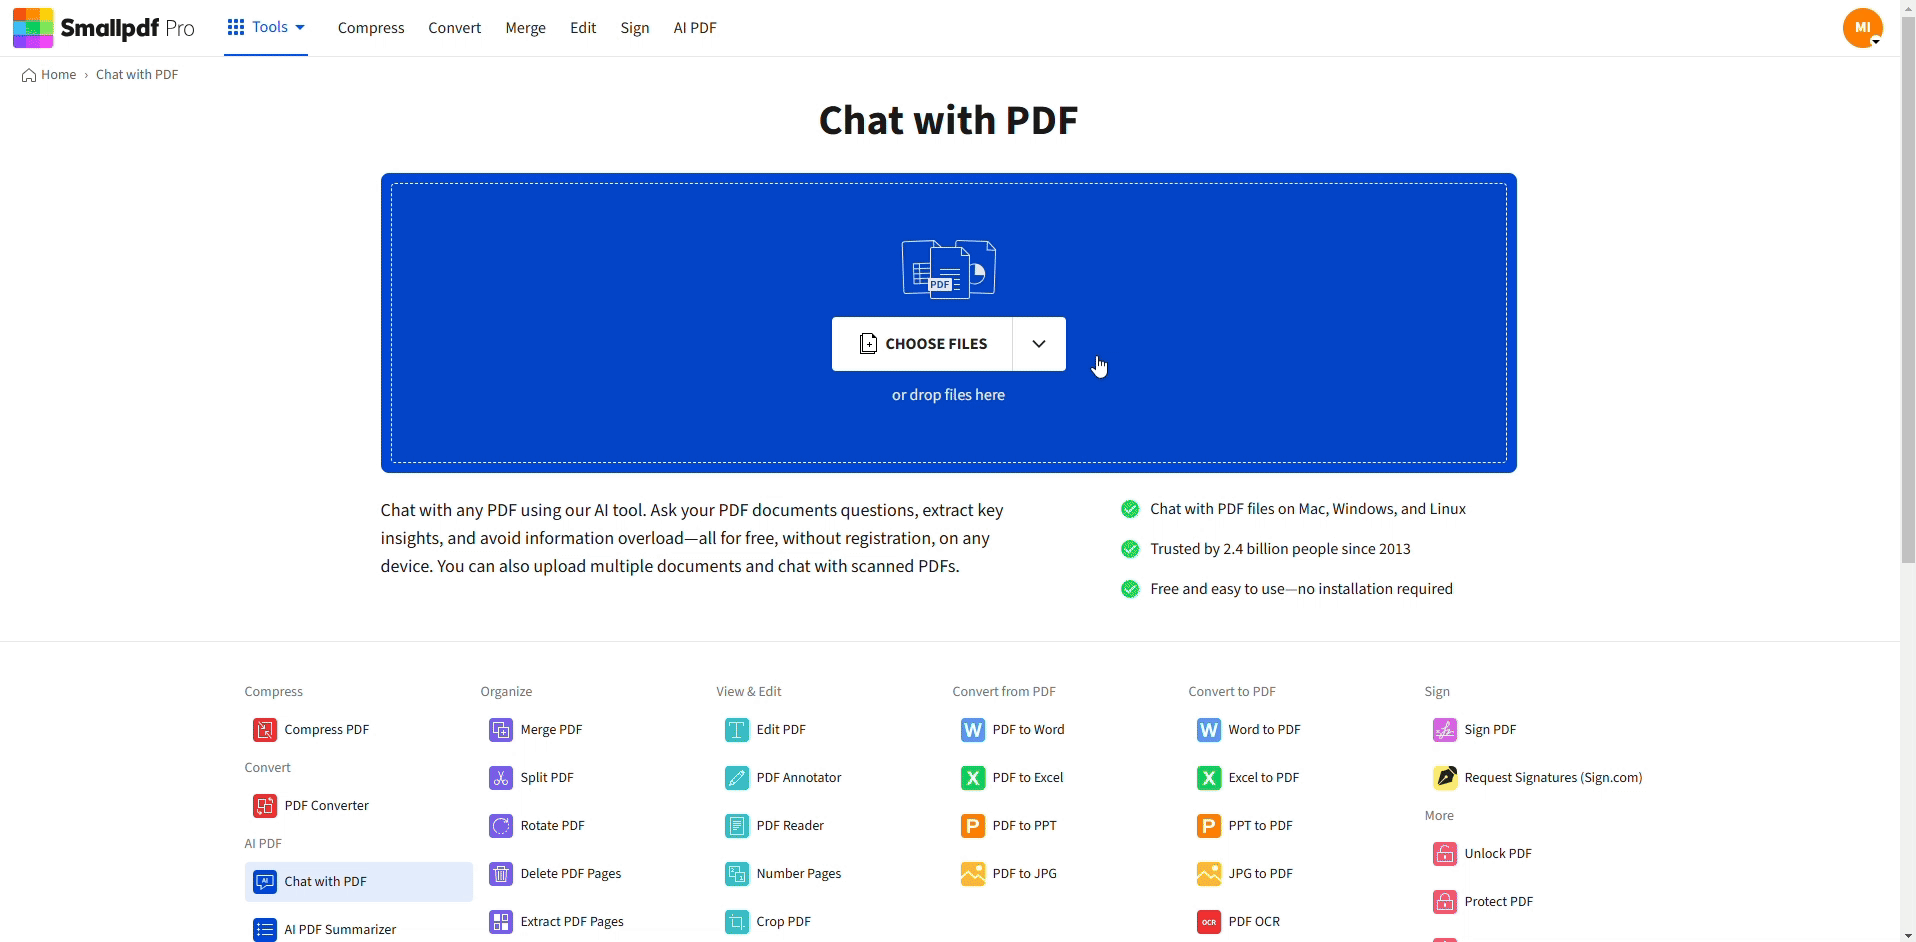Open the Edit PDF tool icon
This screenshot has width=1916, height=942.
tap(738, 730)
